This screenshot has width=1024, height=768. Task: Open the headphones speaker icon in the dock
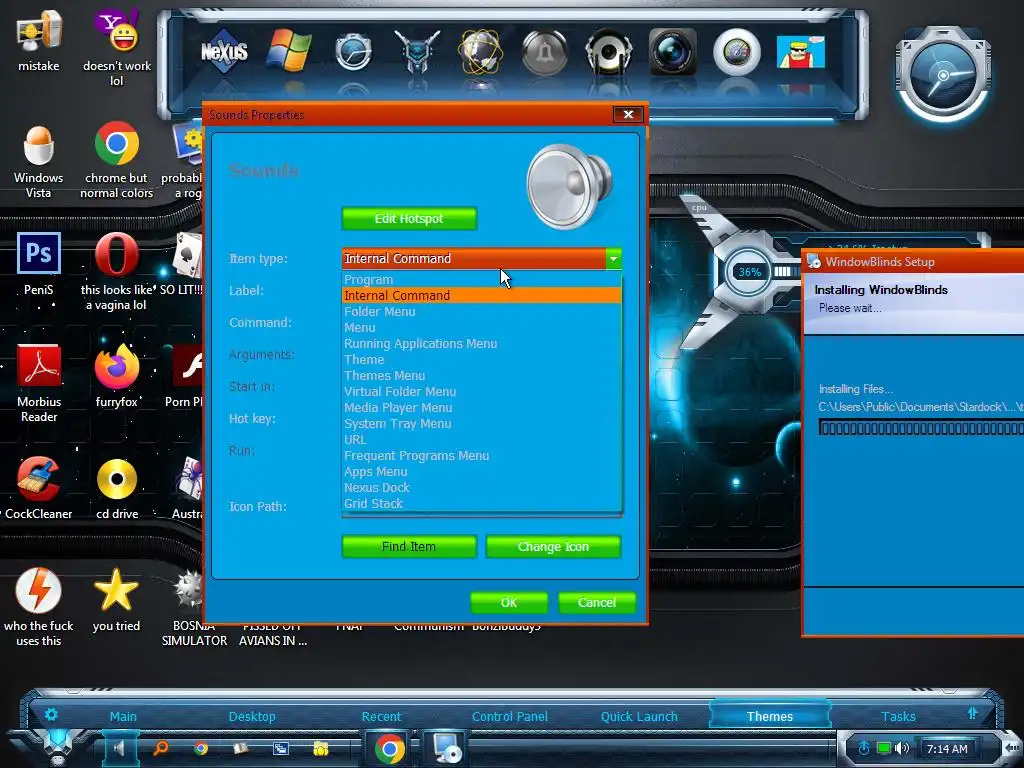pos(609,51)
